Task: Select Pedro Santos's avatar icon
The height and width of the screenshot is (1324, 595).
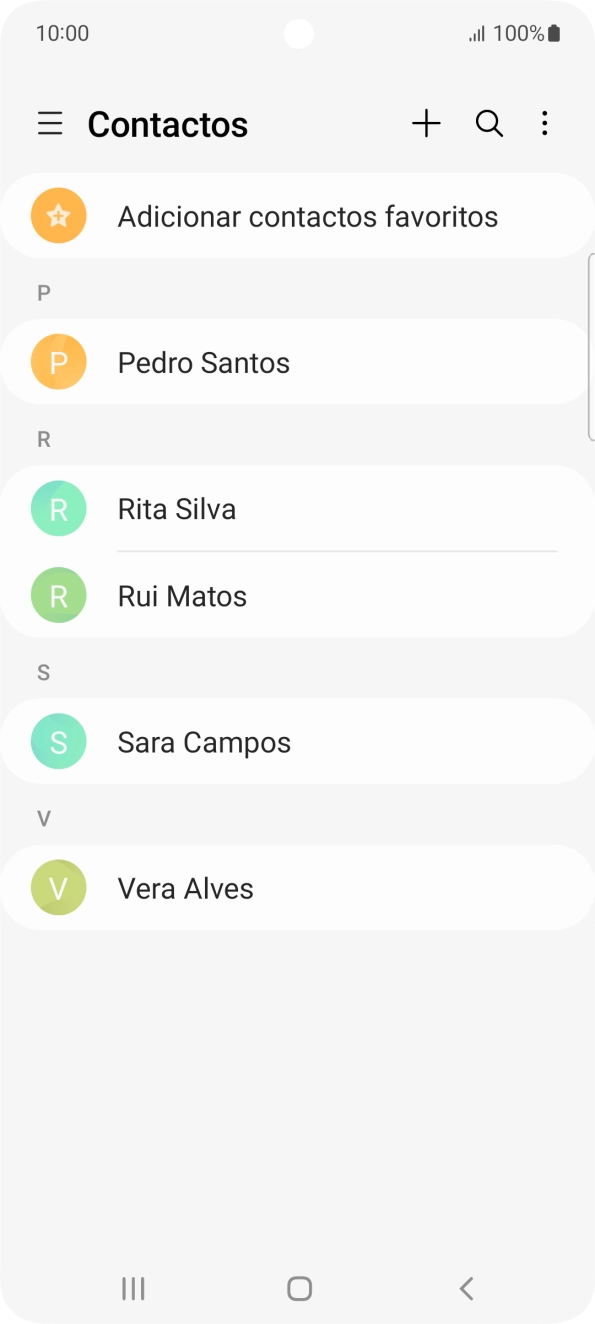Action: click(x=58, y=362)
